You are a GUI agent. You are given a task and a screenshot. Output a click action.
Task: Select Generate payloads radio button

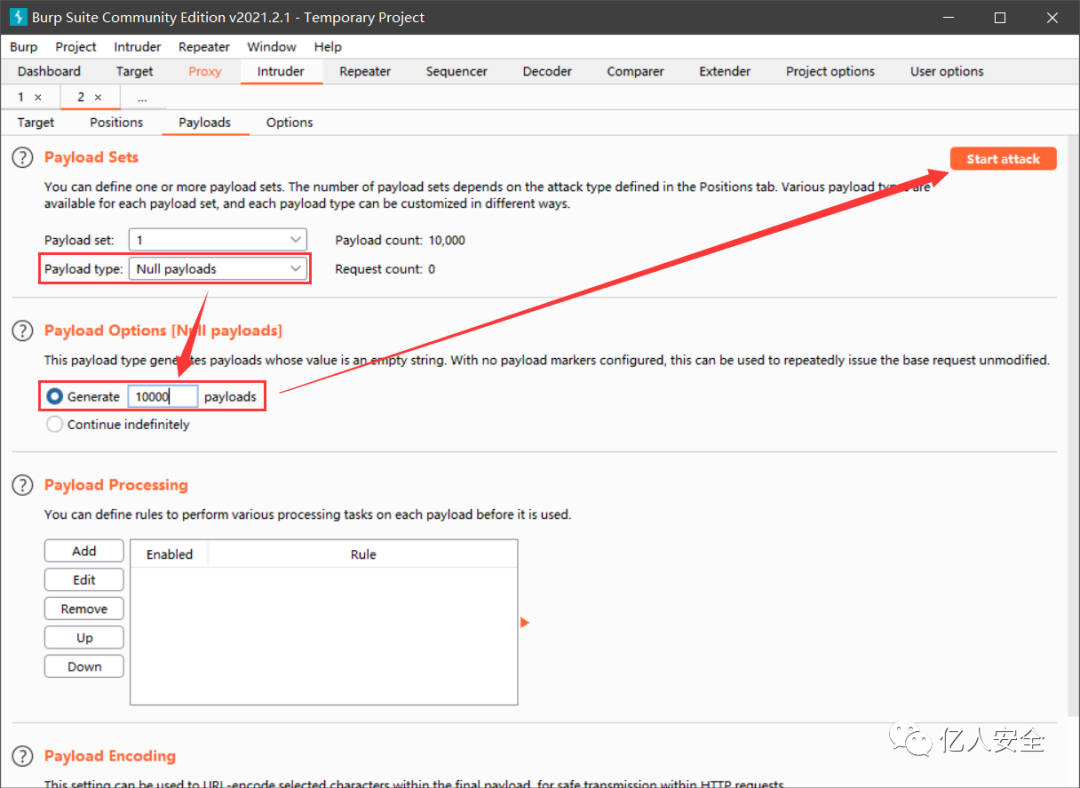pos(54,397)
